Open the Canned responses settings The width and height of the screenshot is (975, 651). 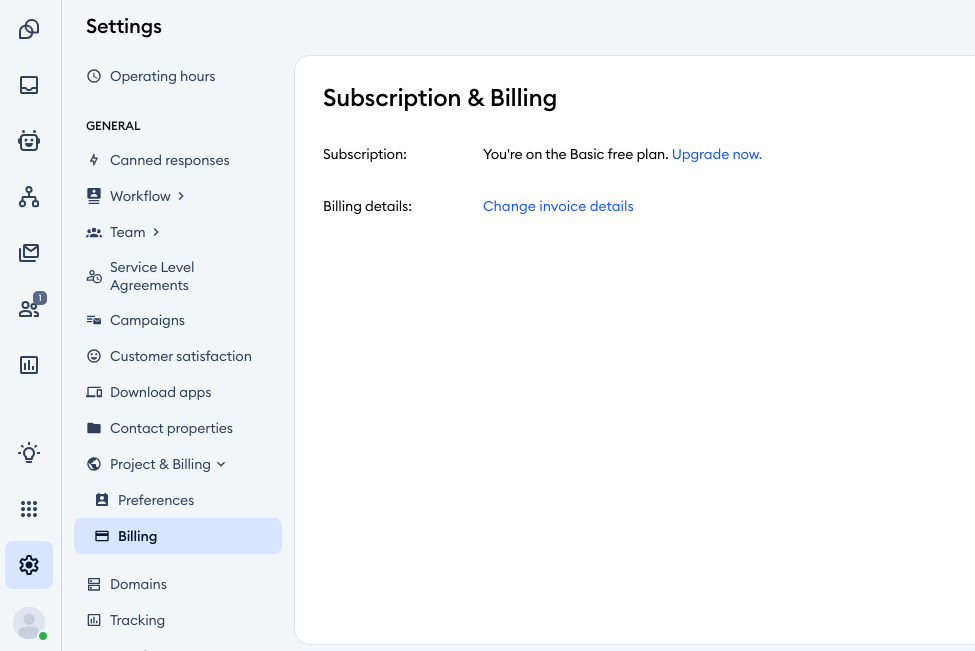[x=169, y=160]
